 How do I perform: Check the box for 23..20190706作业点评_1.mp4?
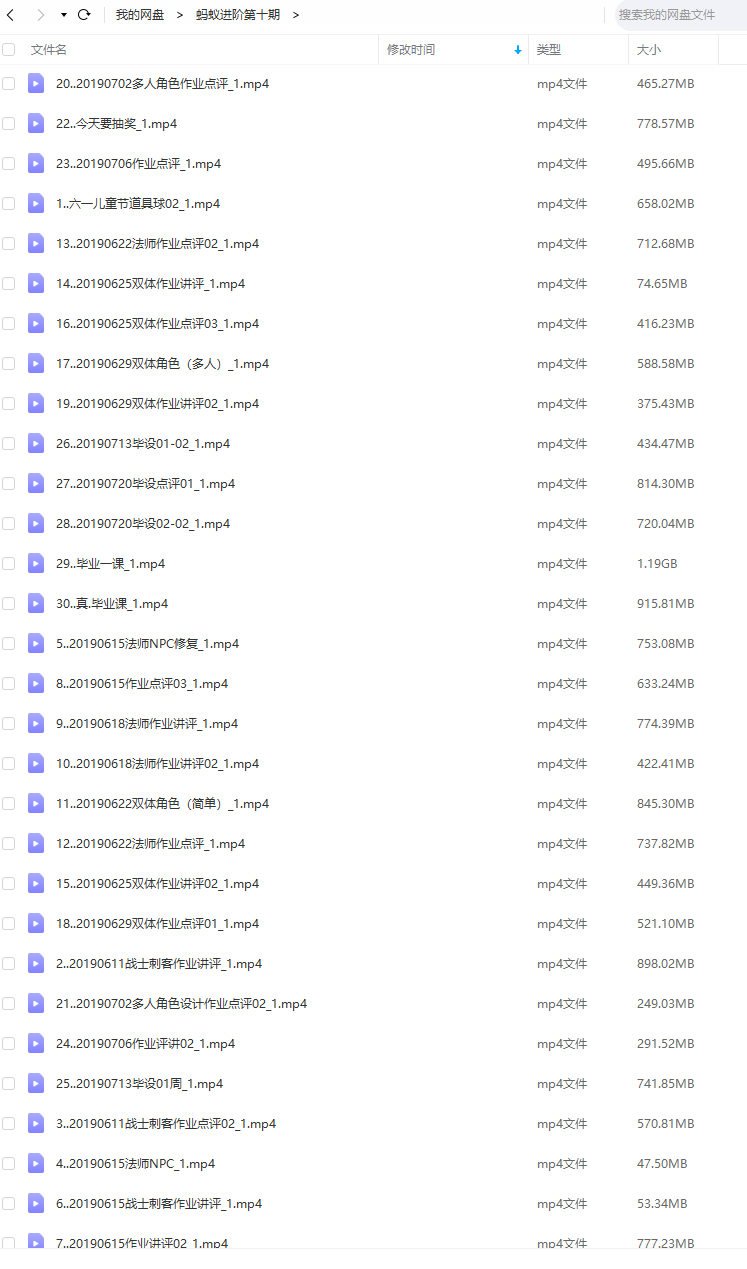(9, 163)
